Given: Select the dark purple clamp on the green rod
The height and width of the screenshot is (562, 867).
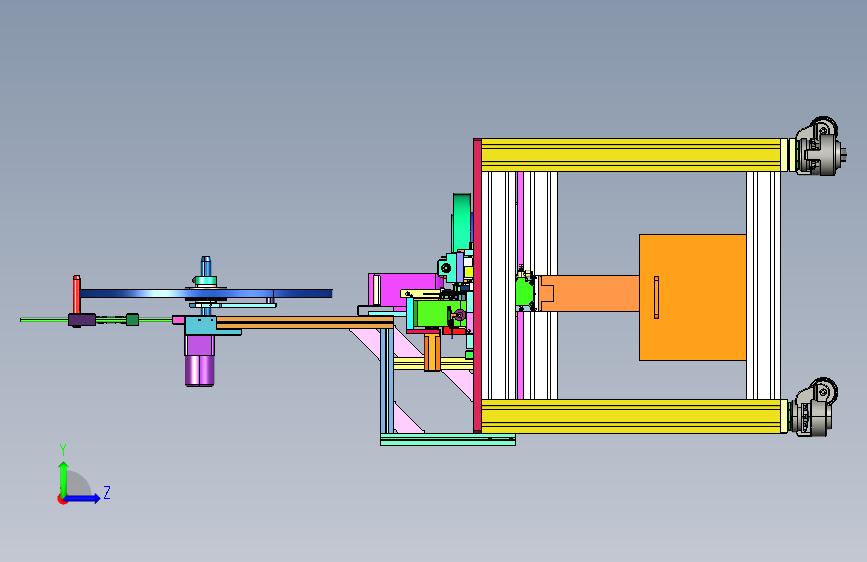Looking at the screenshot, I should [x=82, y=320].
